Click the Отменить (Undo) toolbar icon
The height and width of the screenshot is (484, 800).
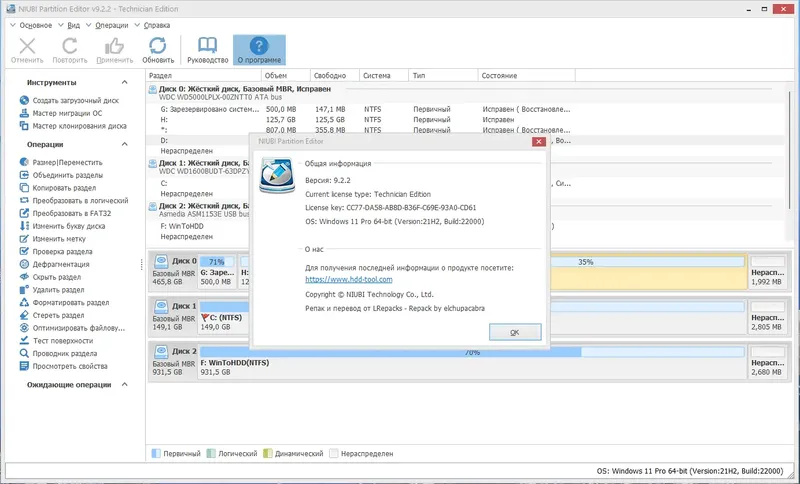27,46
